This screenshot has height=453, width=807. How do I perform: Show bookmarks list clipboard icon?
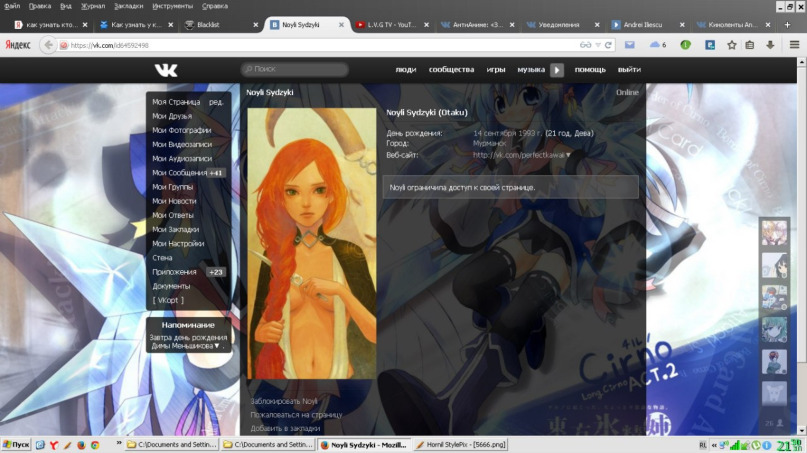(750, 45)
